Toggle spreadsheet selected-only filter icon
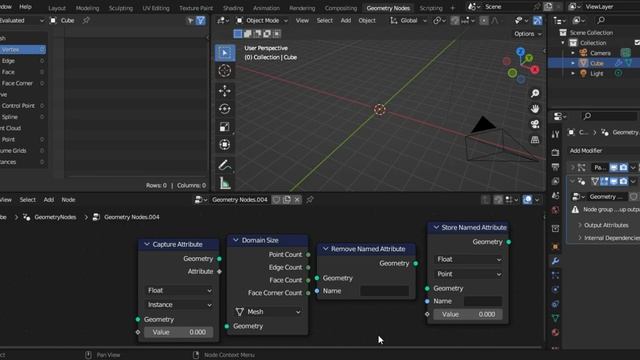640x360 pixels. click(x=190, y=20)
